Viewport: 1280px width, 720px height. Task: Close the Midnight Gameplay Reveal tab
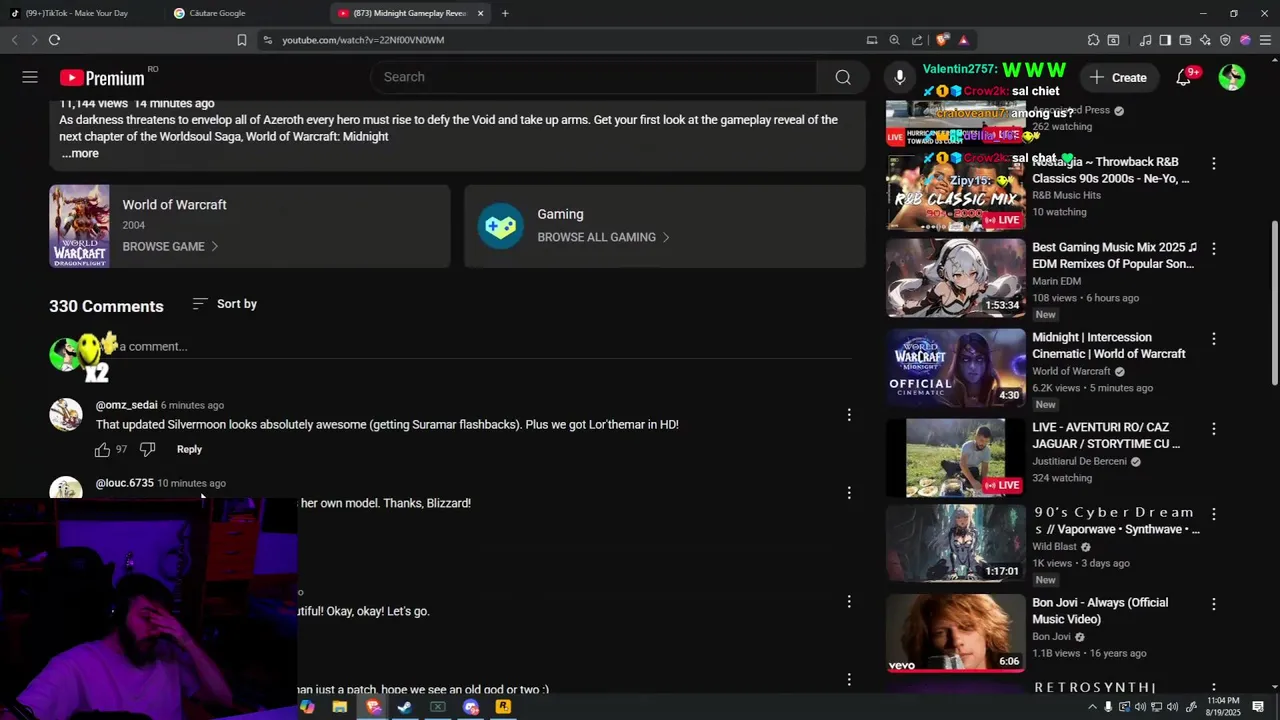pyautogui.click(x=481, y=13)
